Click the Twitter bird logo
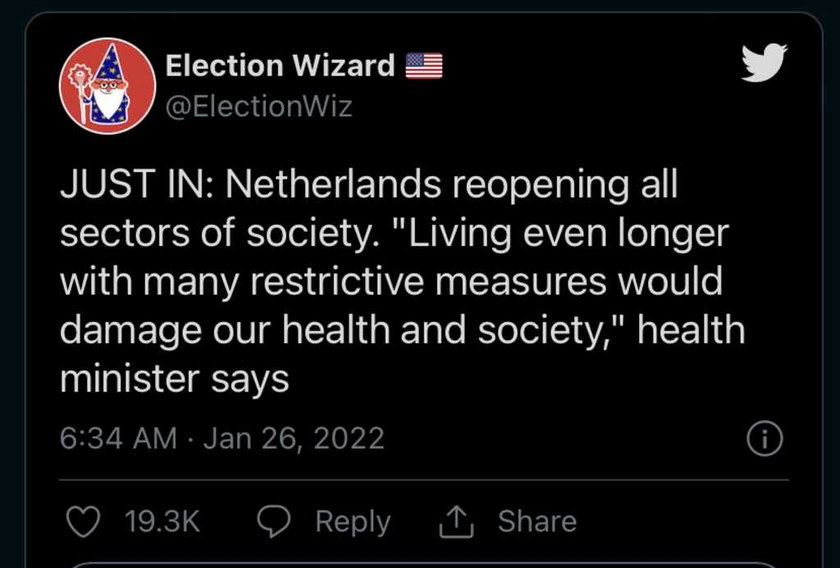 (x=764, y=63)
